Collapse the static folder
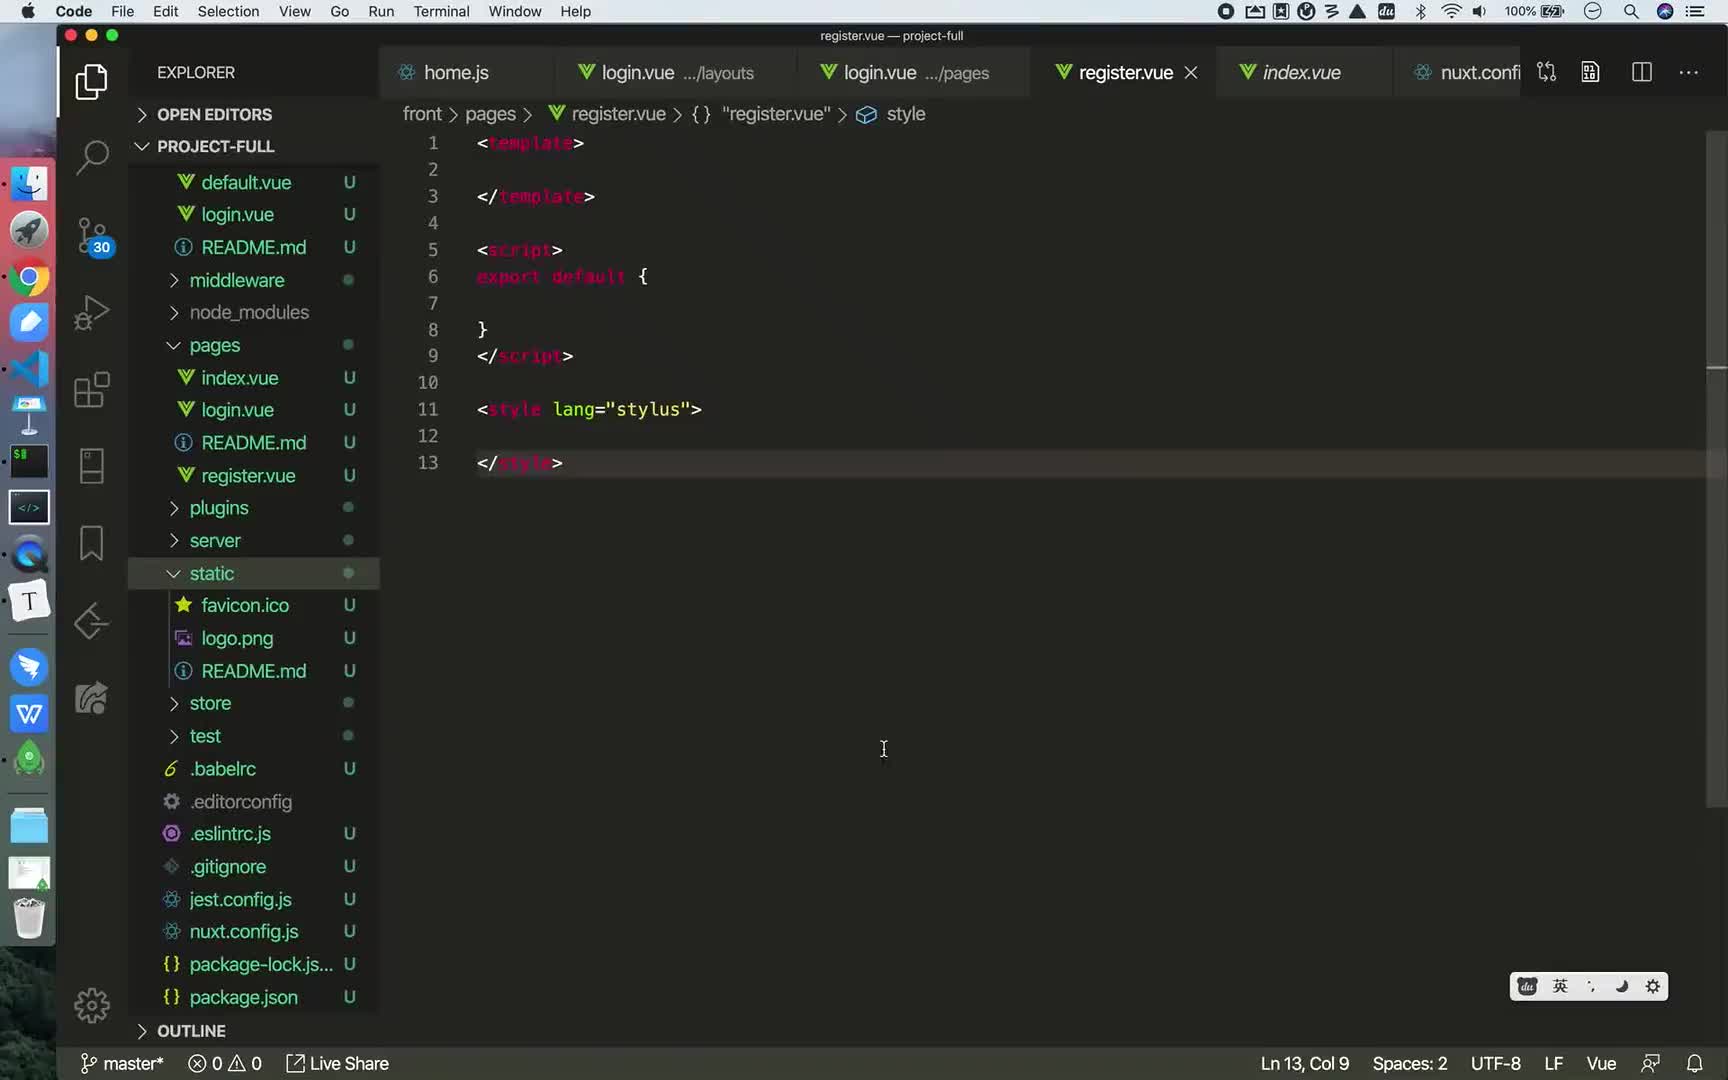 [212, 573]
